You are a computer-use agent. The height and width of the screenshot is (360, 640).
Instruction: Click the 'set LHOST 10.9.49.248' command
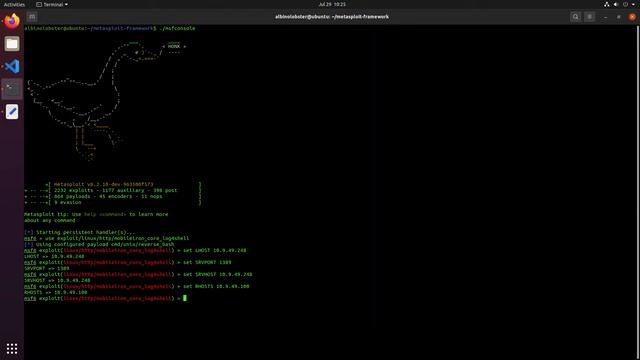pyautogui.click(x=215, y=250)
